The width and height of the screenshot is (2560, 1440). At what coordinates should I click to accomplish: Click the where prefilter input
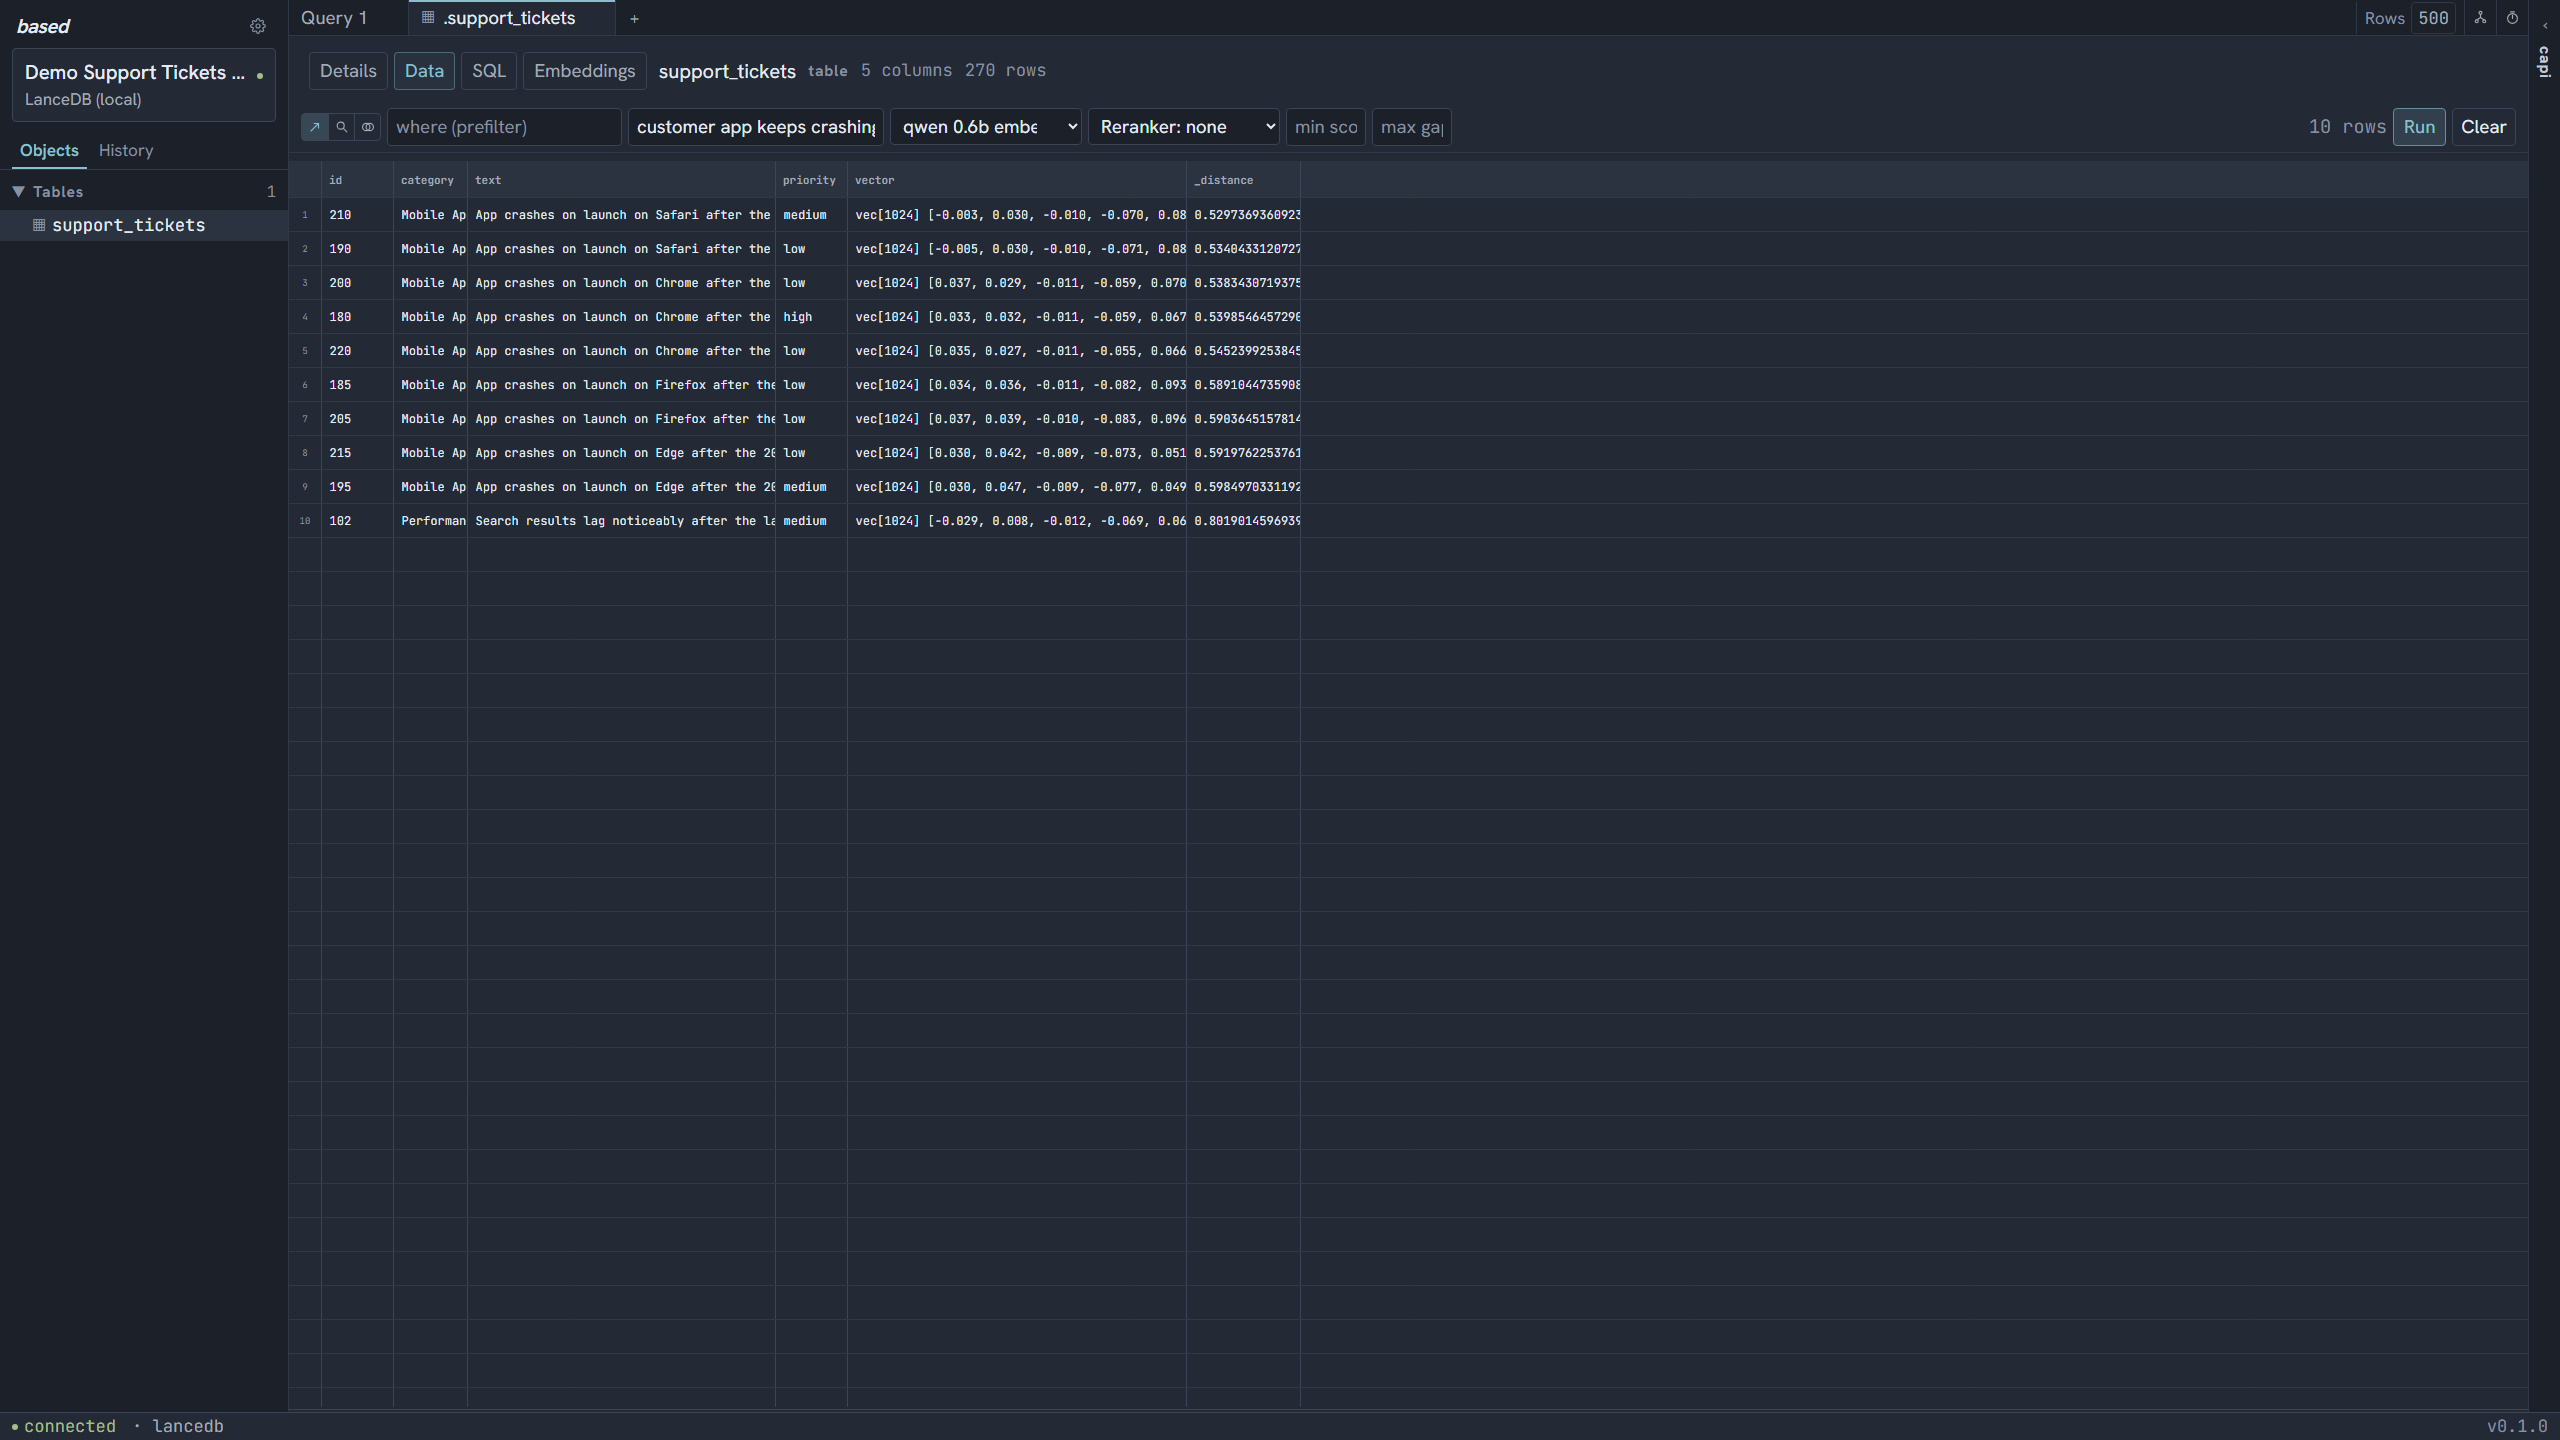[504, 127]
